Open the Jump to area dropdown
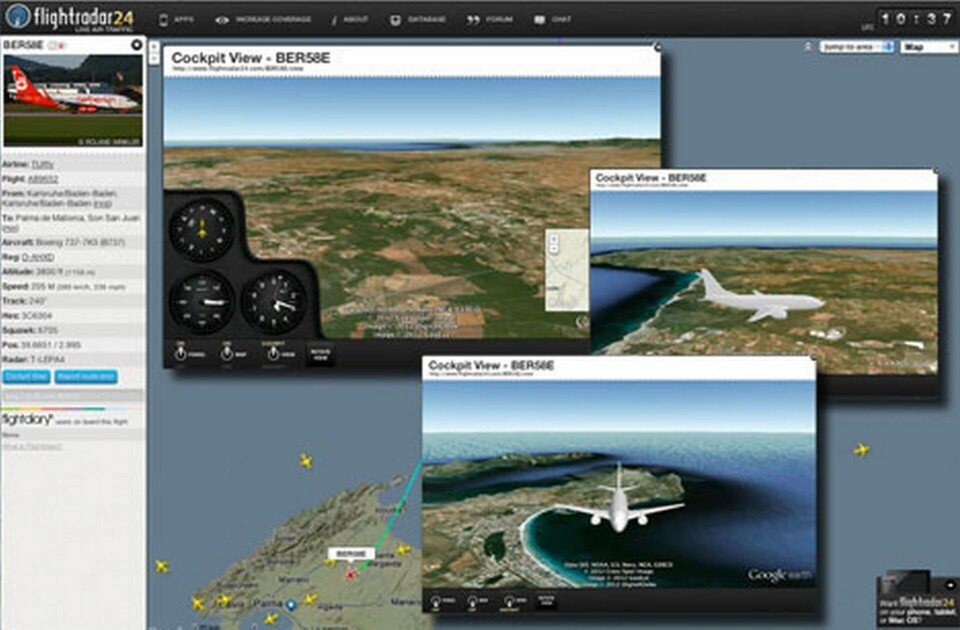Image resolution: width=960 pixels, height=630 pixels. coord(857,47)
